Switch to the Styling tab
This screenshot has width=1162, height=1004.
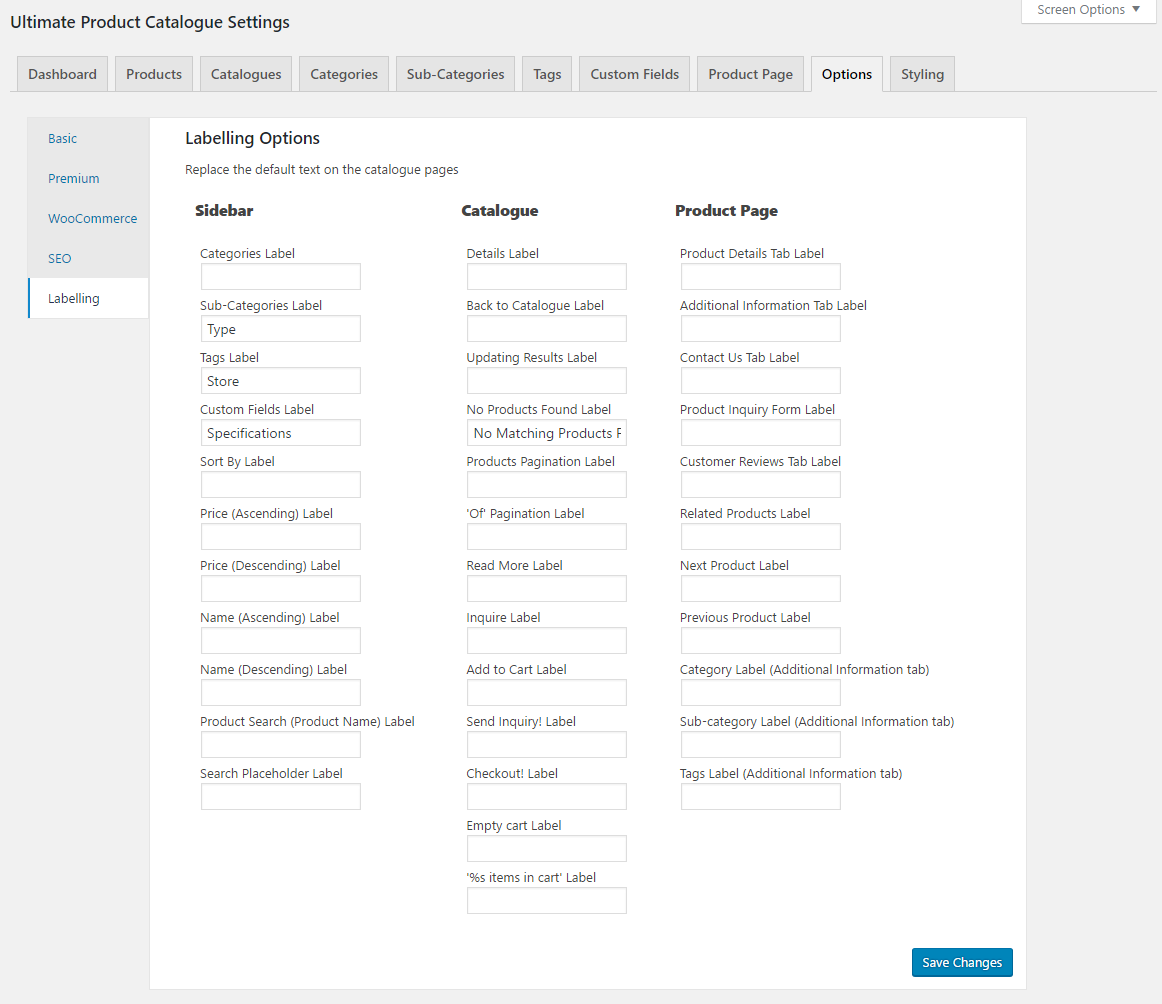click(922, 74)
